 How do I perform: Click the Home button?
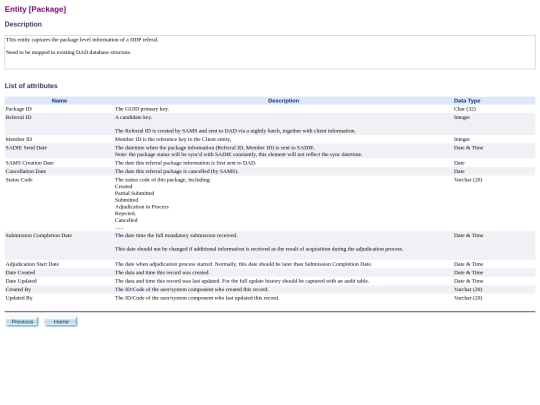(61, 322)
